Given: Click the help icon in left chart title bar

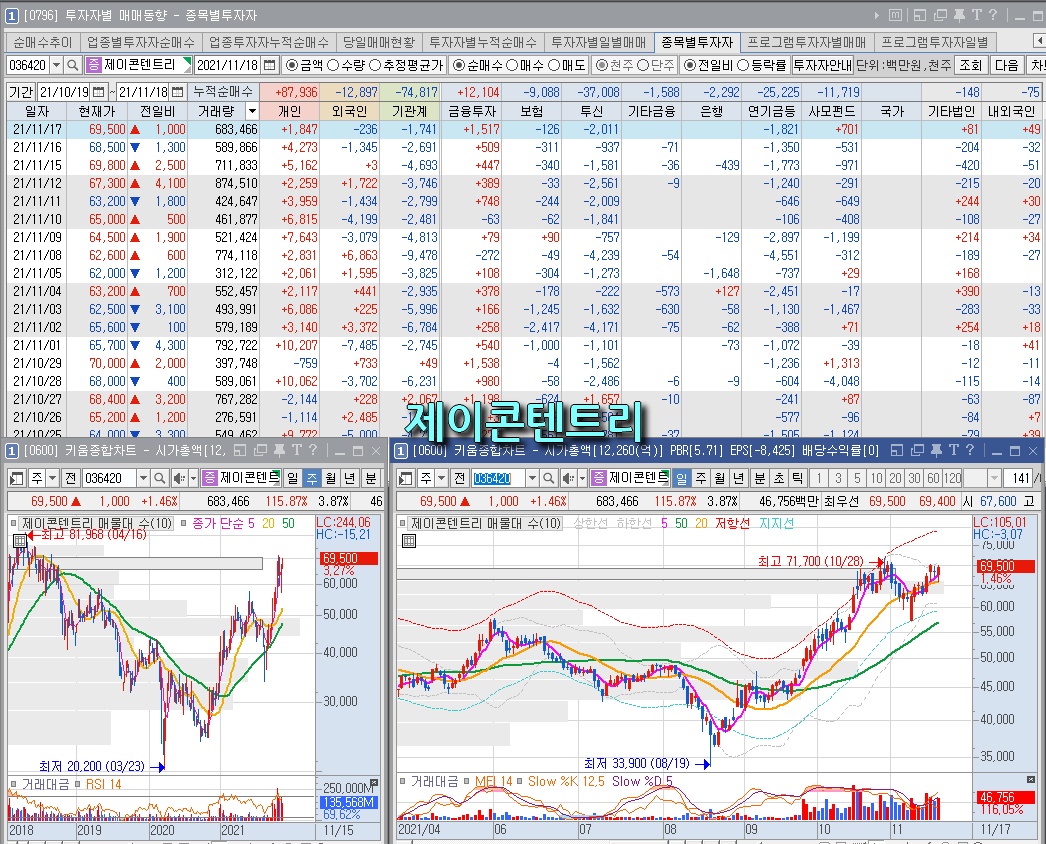Looking at the screenshot, I should tap(312, 450).
